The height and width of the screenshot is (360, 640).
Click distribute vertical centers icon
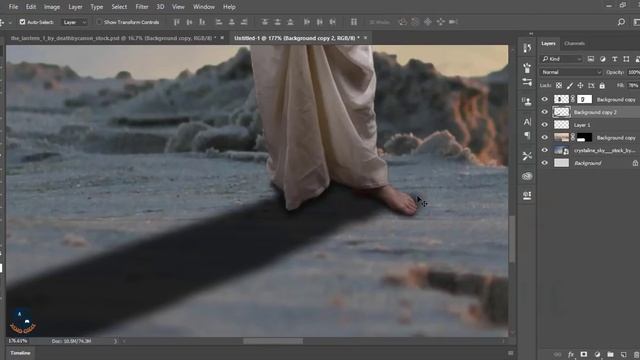[278, 22]
